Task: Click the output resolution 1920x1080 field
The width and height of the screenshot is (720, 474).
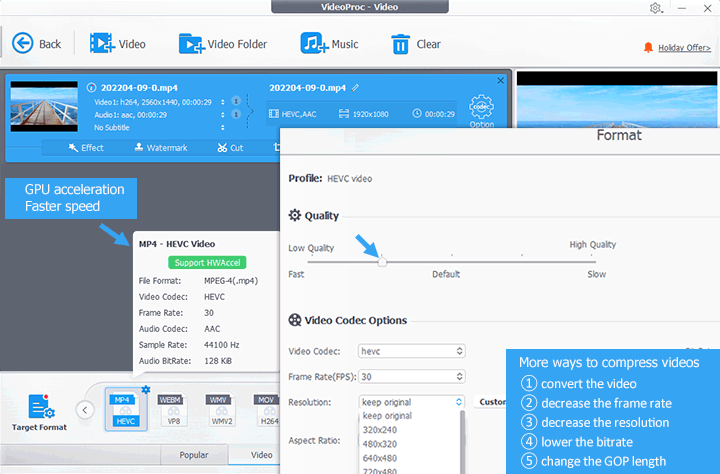Action: (x=364, y=114)
